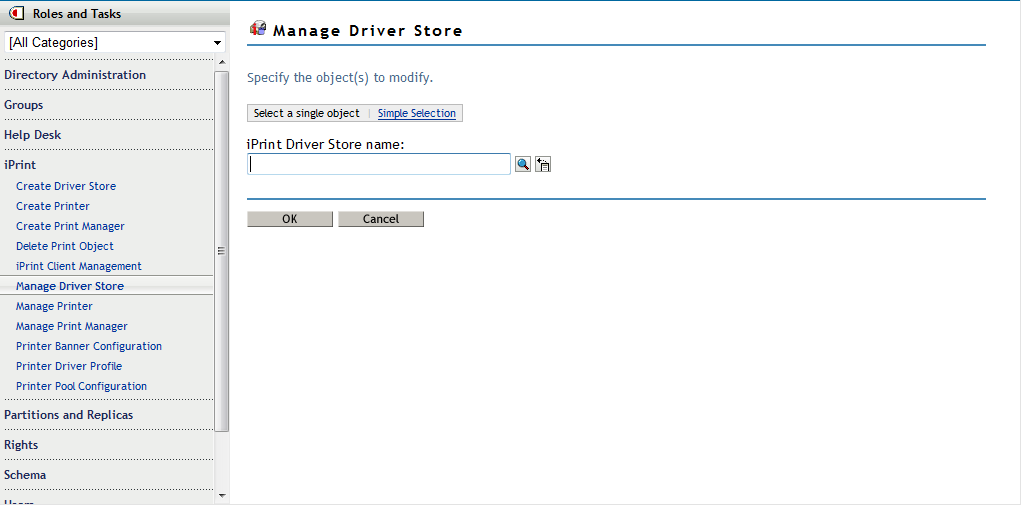Expand Directory Administration category
1022x506 pixels.
point(75,75)
